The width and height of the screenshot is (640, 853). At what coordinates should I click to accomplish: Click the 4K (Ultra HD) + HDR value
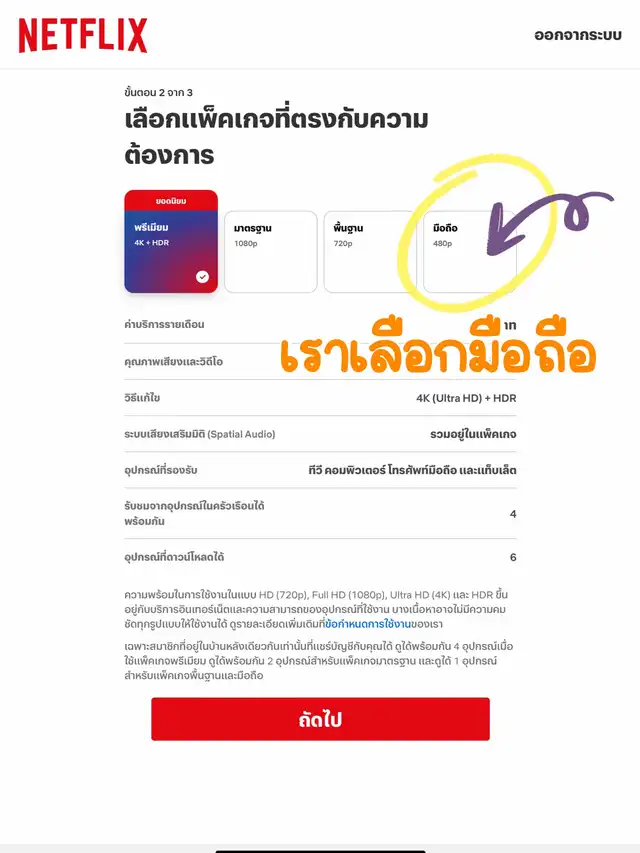click(466, 398)
